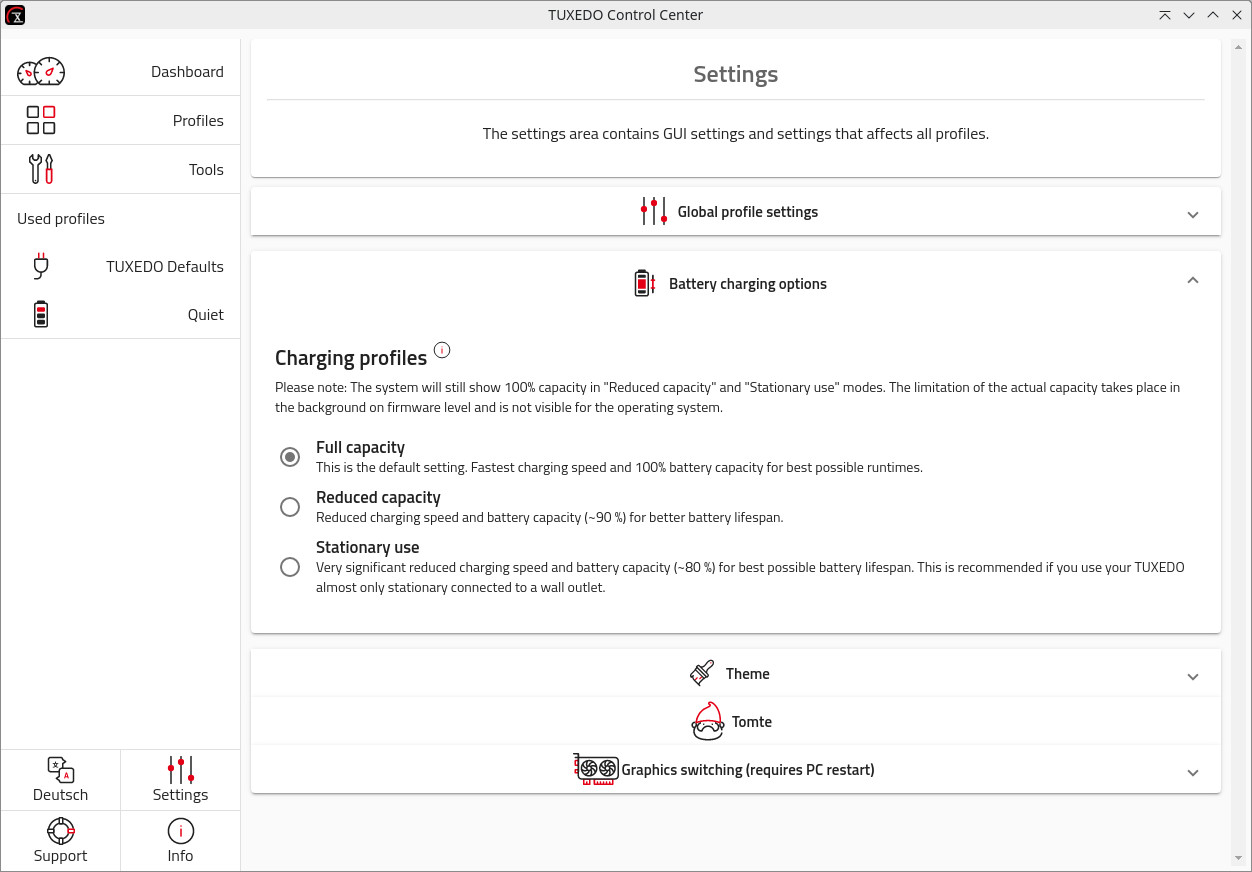Viewport: 1252px width, 872px height.
Task: Click Global profile settings title text
Action: (748, 212)
